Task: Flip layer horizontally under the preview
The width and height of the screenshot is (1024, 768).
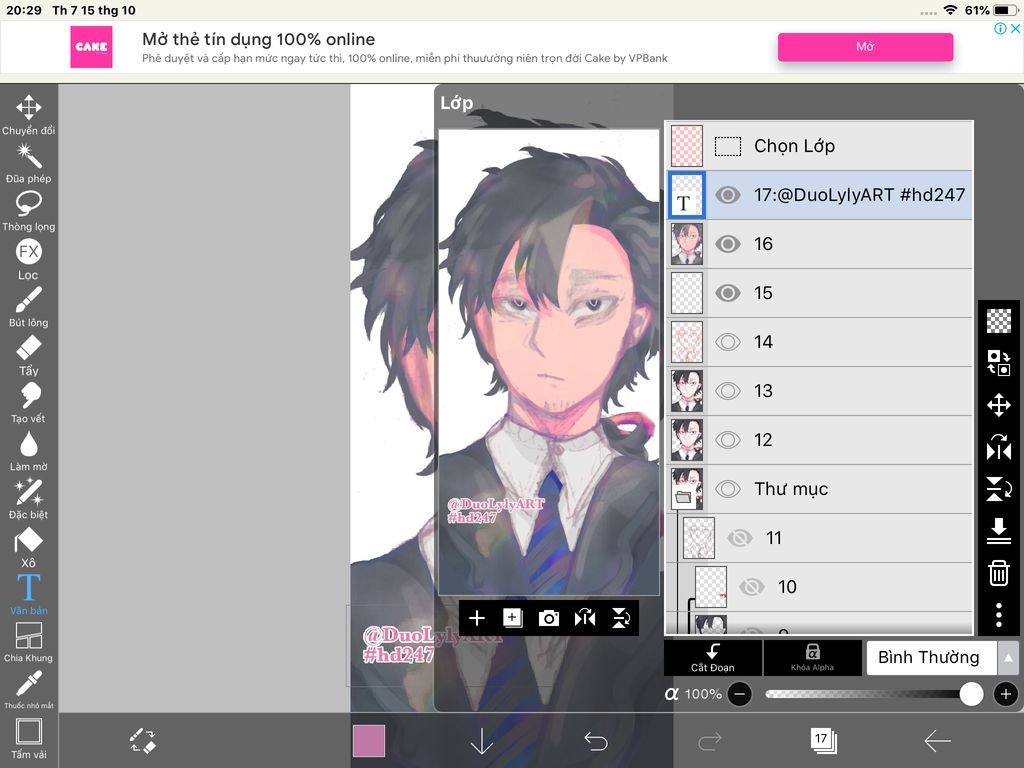Action: pyautogui.click(x=584, y=618)
